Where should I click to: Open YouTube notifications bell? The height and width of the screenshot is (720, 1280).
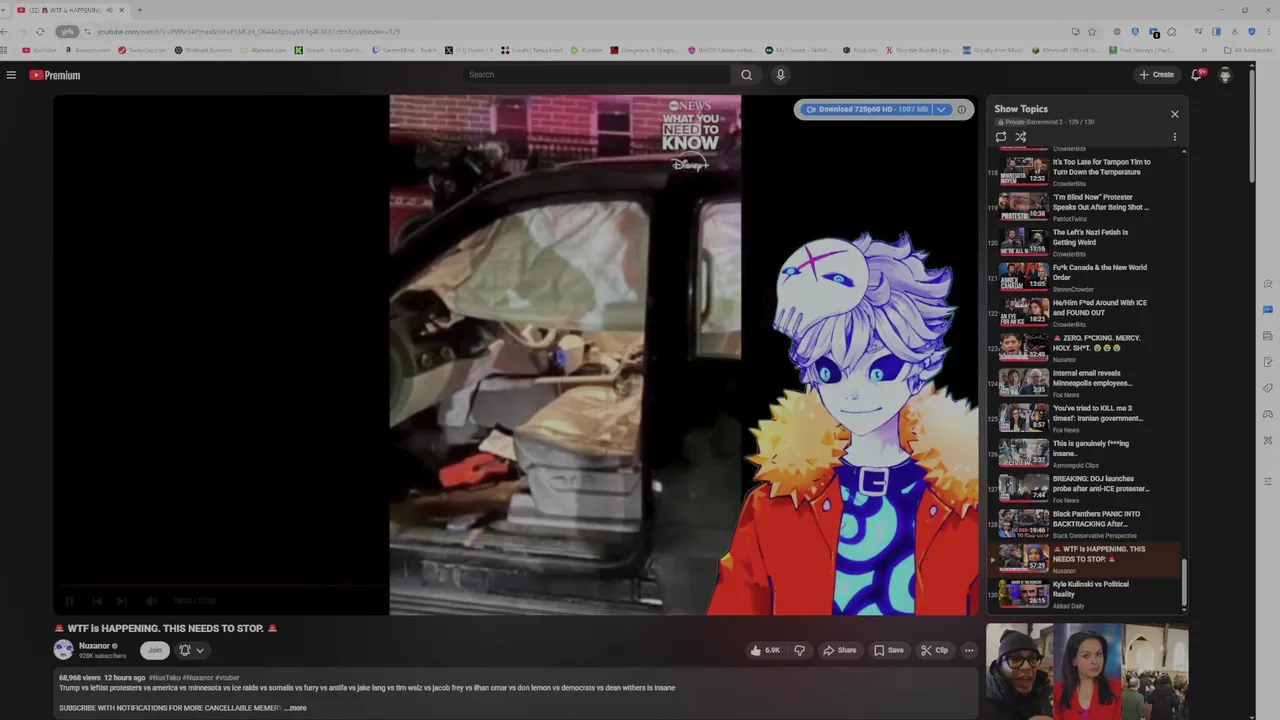coord(1197,75)
